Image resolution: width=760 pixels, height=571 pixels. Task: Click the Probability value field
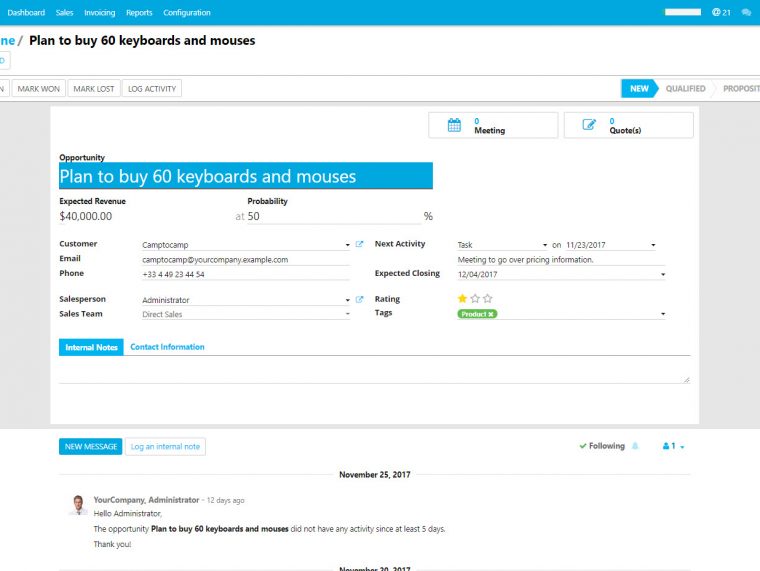coord(334,216)
